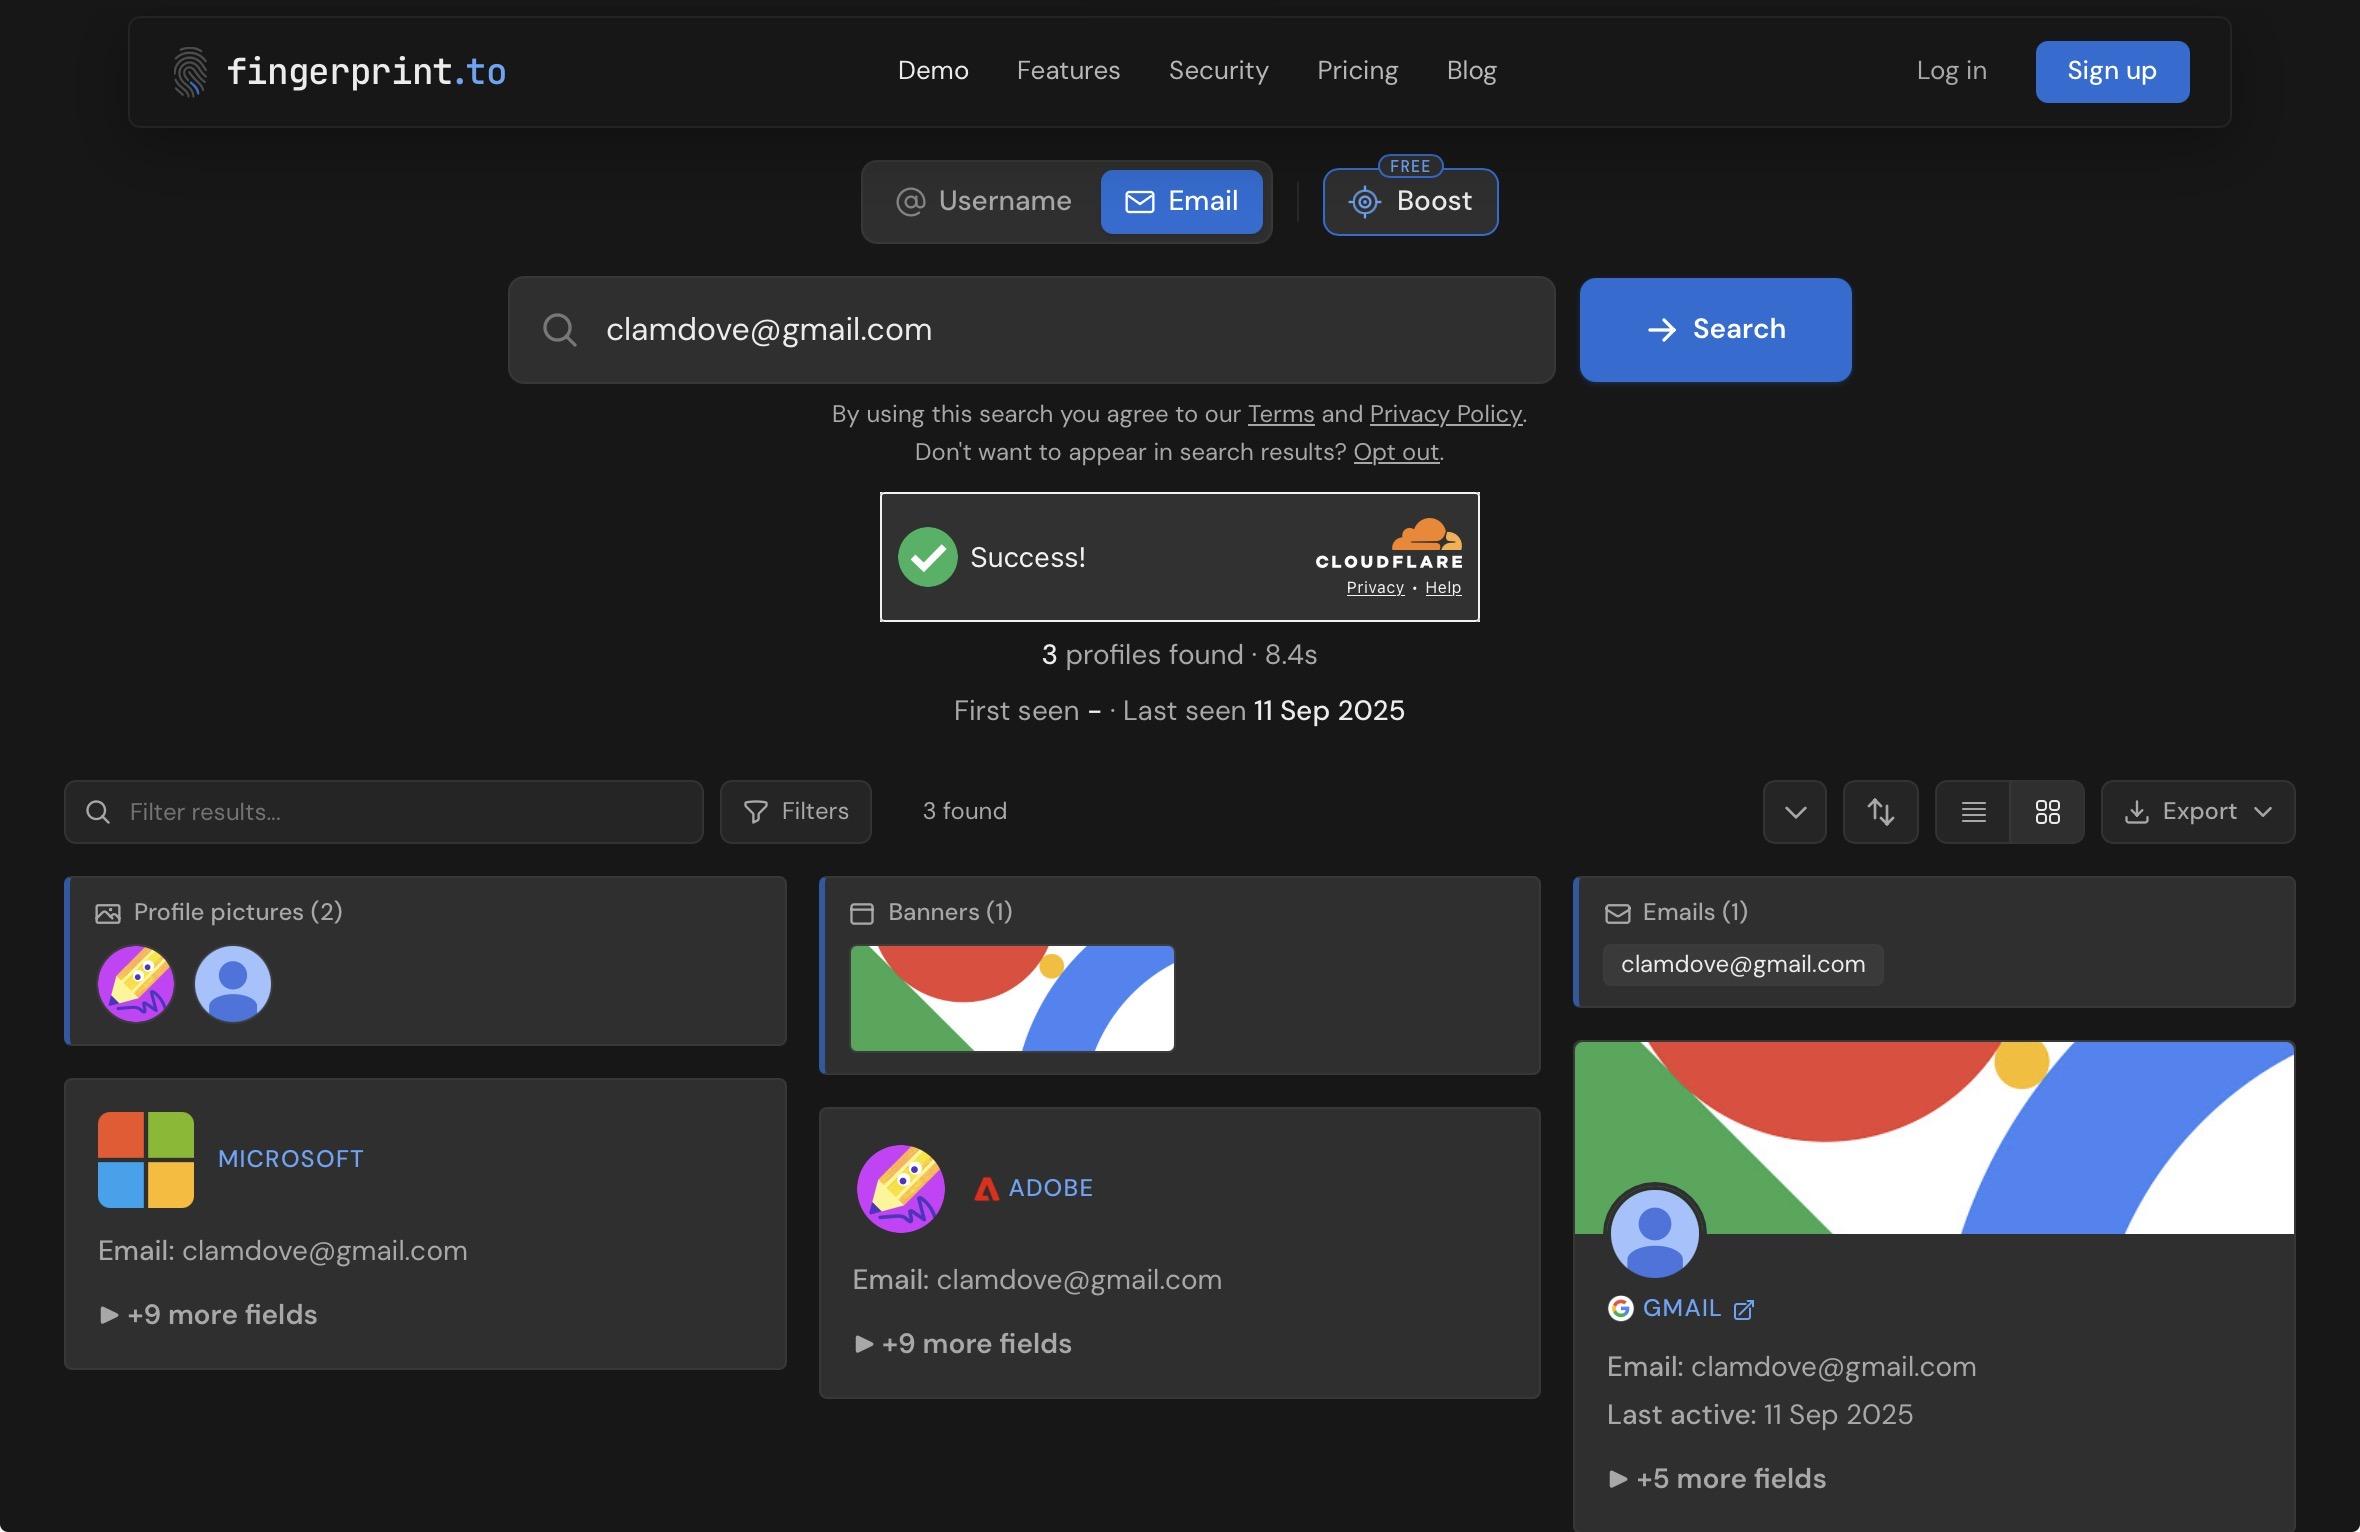2360x1532 pixels.
Task: Switch to list view
Action: coord(1973,811)
